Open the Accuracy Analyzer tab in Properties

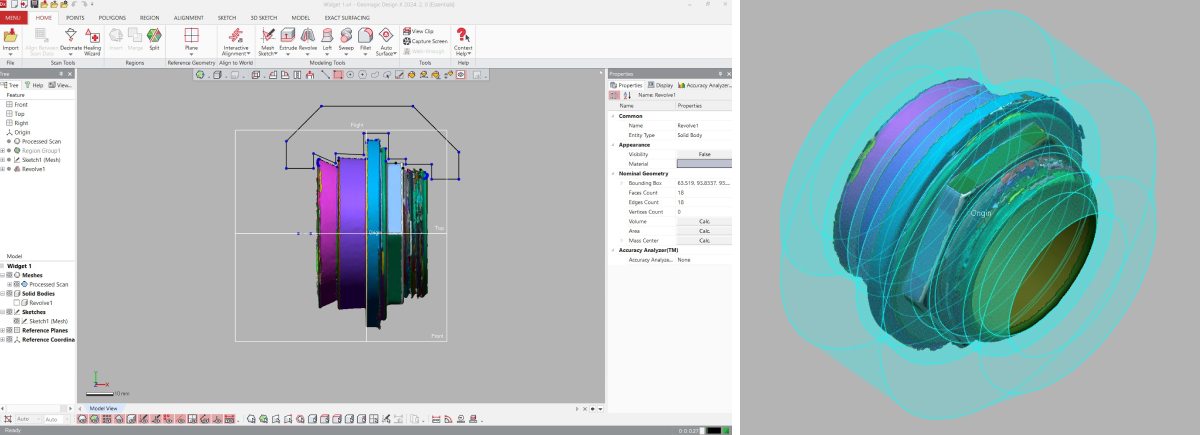point(704,85)
